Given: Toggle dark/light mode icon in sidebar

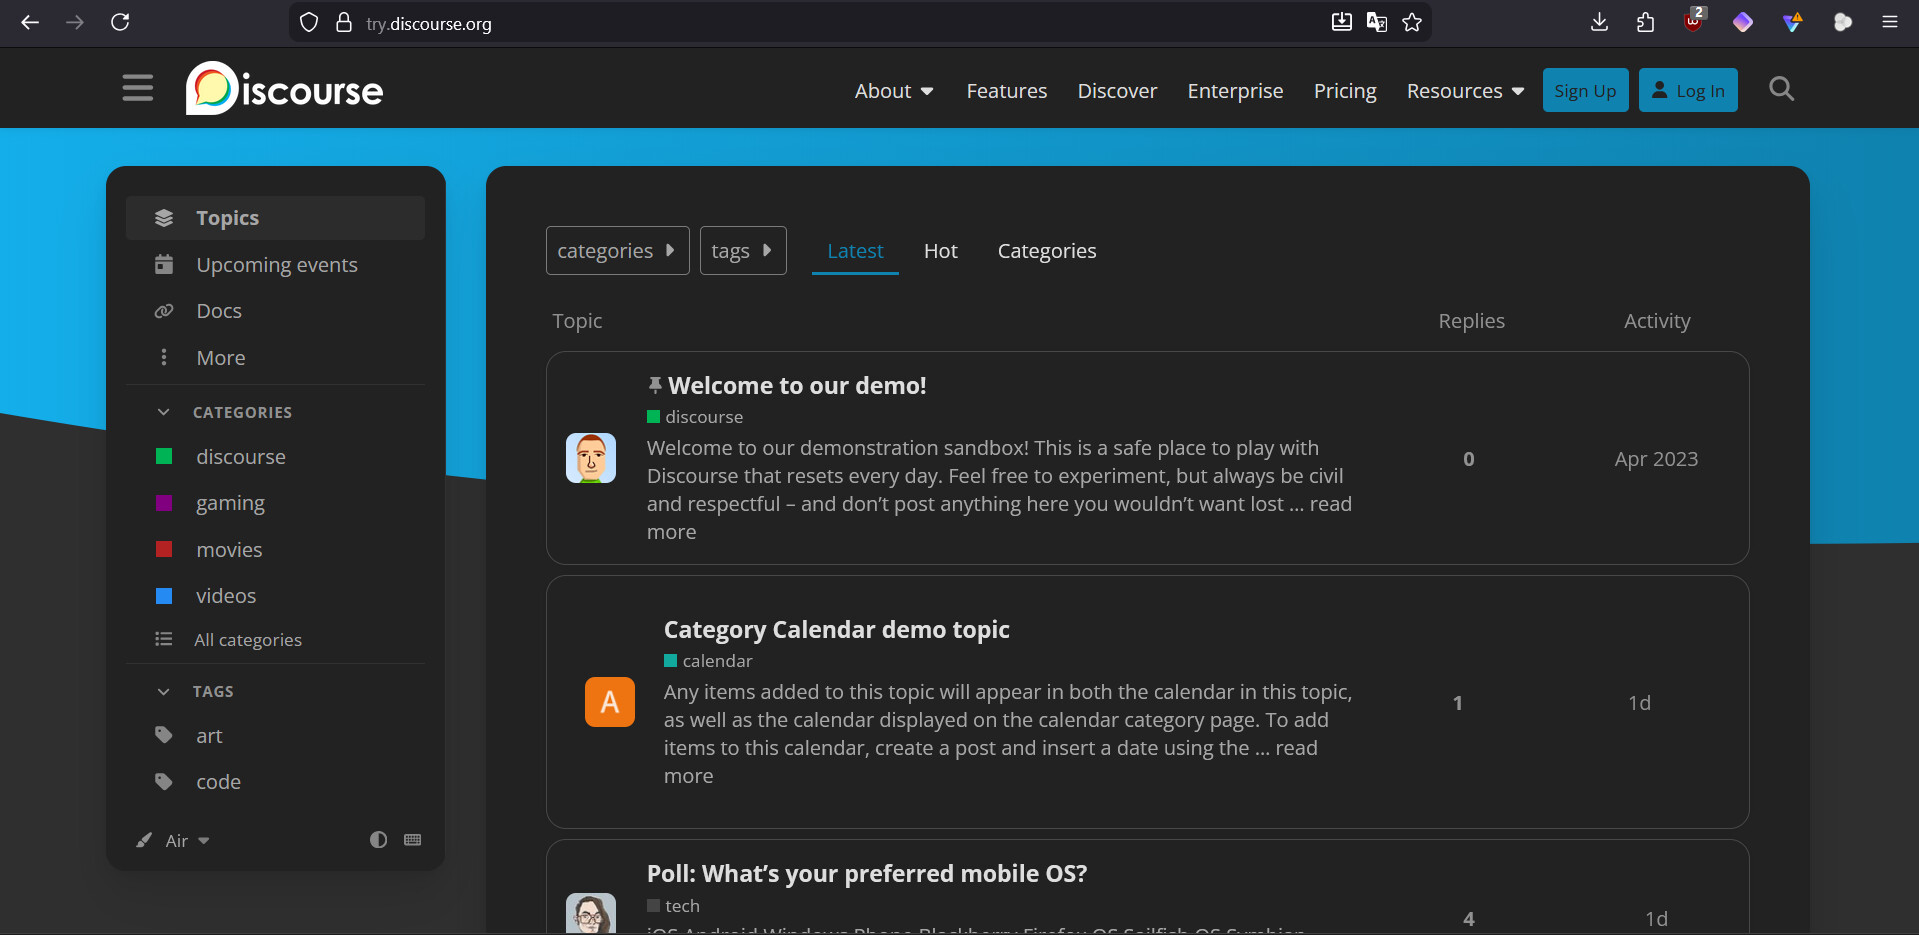Looking at the screenshot, I should click(x=378, y=840).
